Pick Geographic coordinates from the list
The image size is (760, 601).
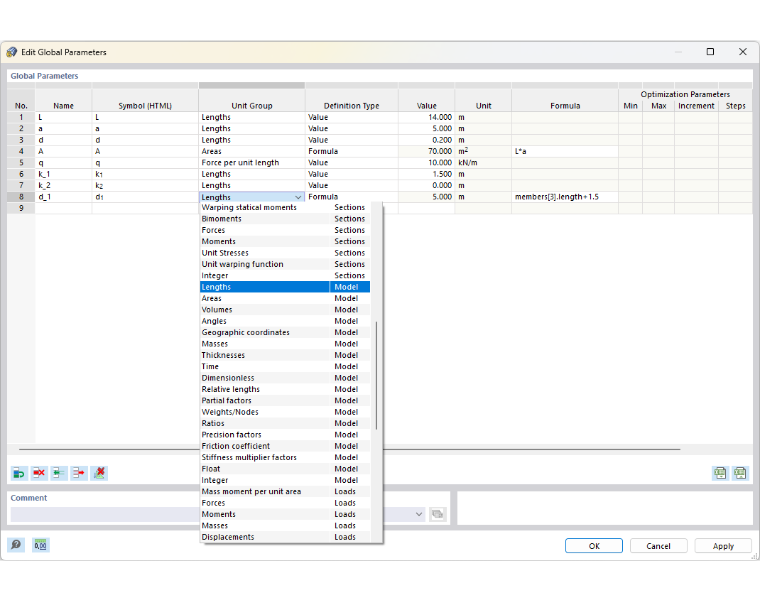(x=285, y=332)
